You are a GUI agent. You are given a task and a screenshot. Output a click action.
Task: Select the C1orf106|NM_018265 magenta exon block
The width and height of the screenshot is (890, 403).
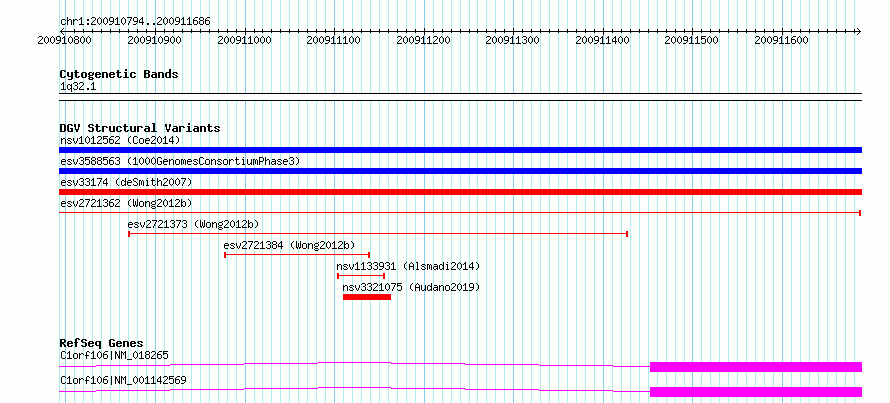756,367
